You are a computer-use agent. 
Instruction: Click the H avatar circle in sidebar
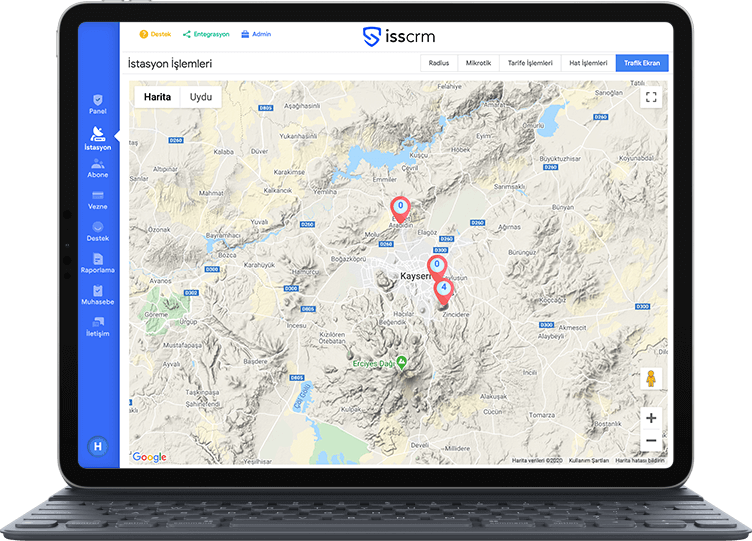[98, 447]
